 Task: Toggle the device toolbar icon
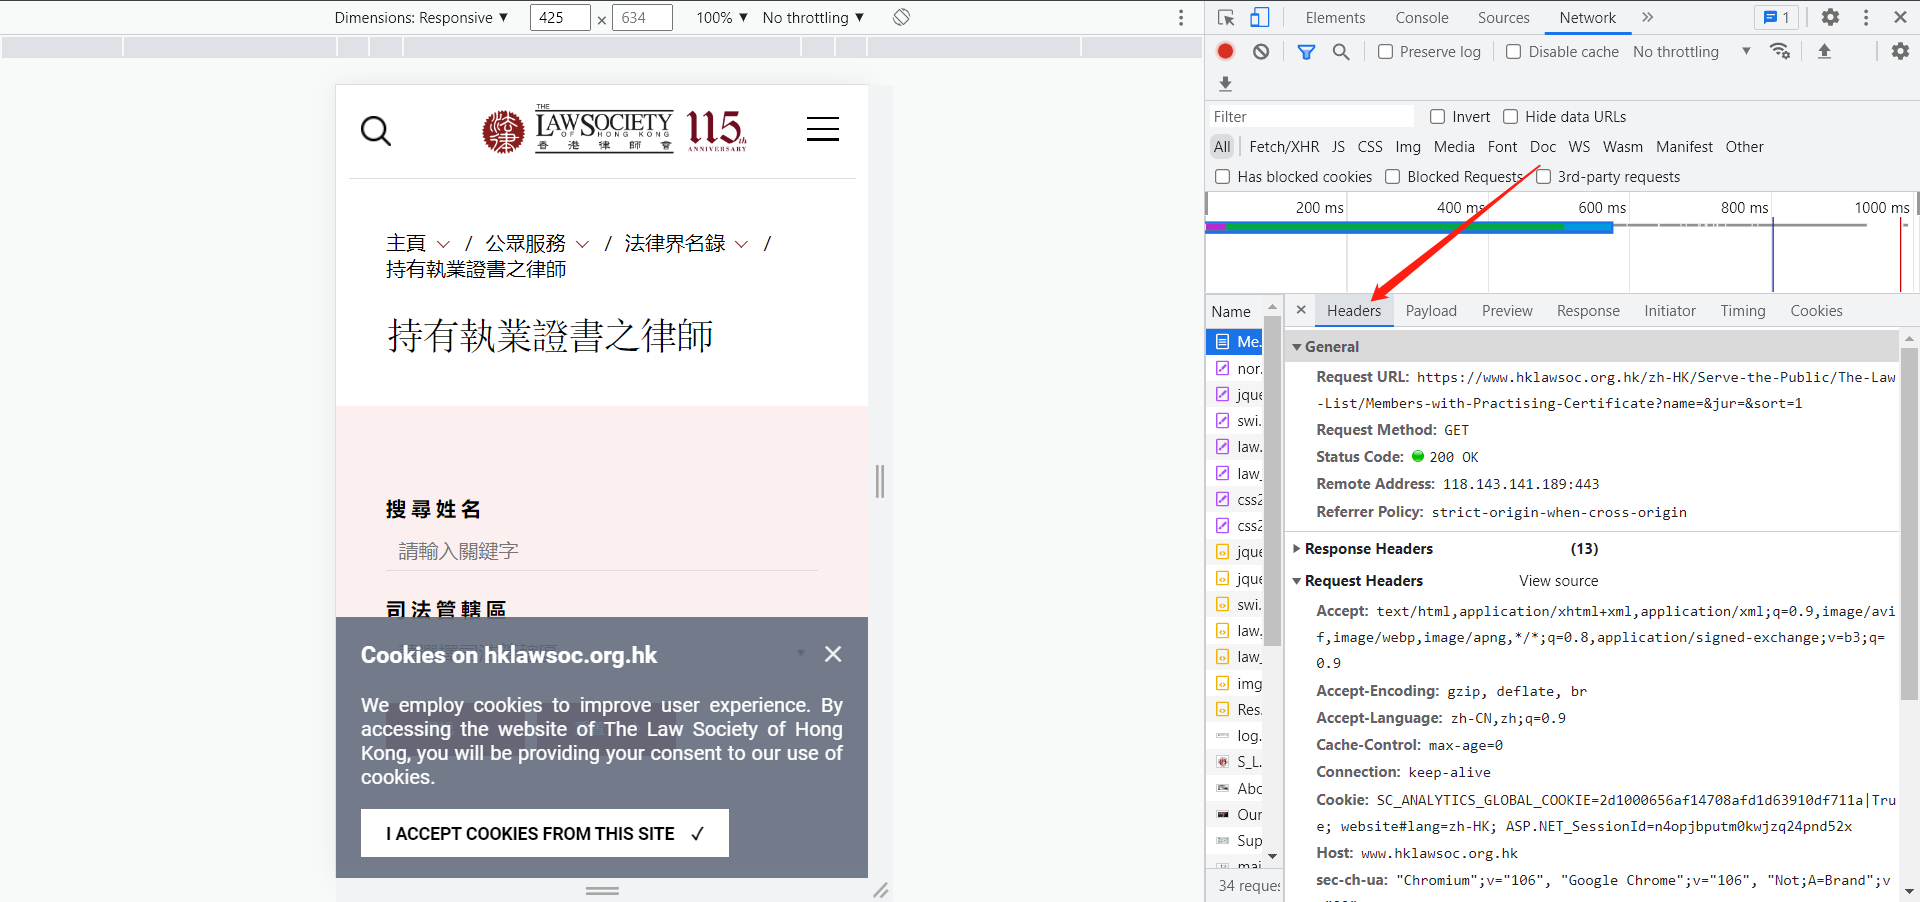tap(1259, 17)
